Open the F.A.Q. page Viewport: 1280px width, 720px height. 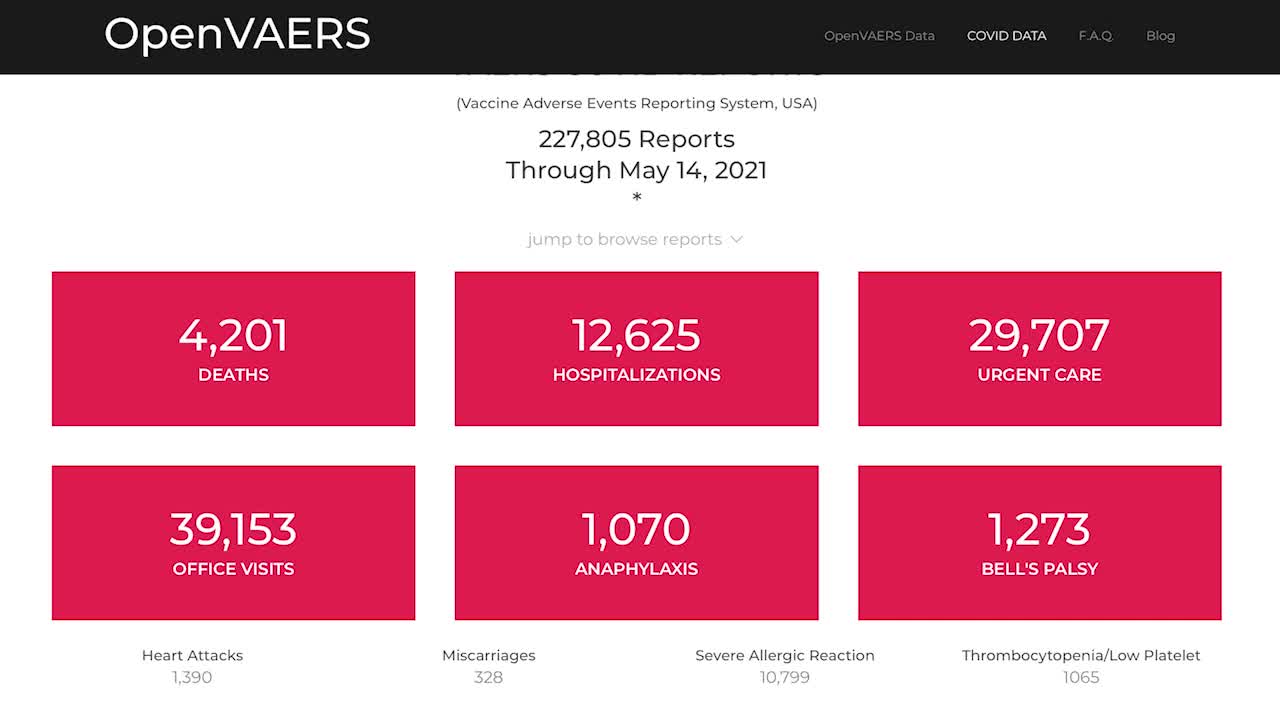pyautogui.click(x=1096, y=36)
